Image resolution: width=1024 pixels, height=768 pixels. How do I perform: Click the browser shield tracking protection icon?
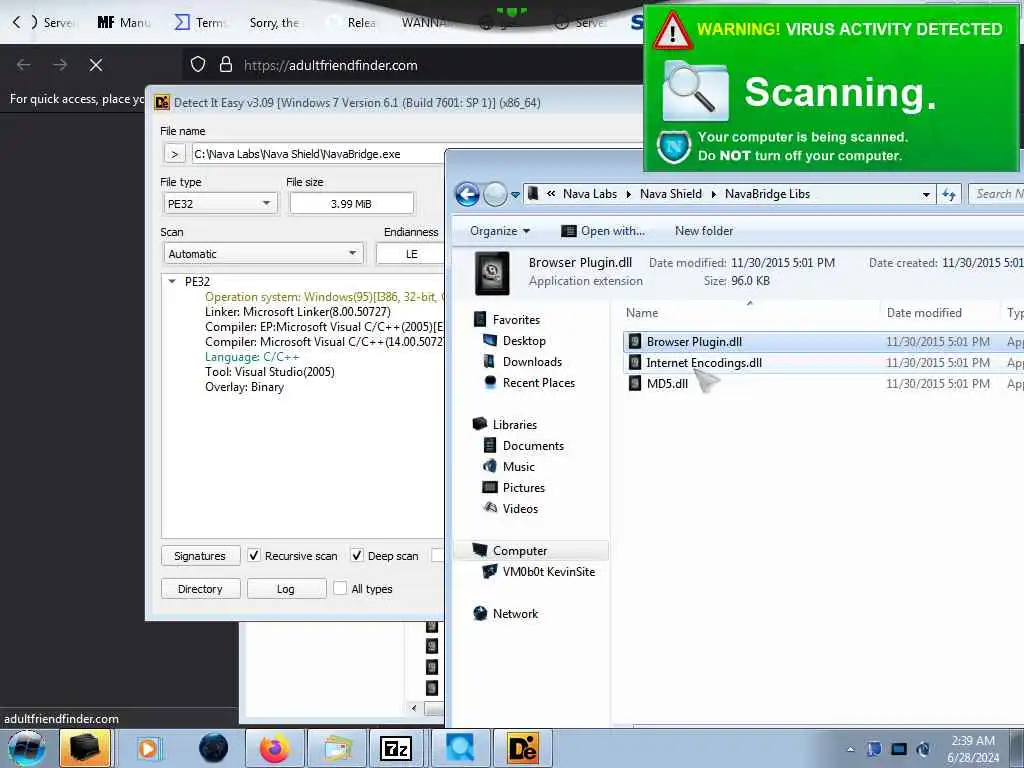pyautogui.click(x=198, y=64)
